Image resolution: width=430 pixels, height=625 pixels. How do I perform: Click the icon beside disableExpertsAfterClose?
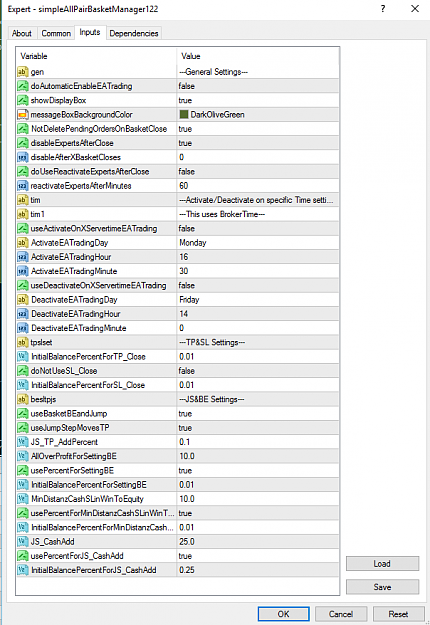click(23, 143)
